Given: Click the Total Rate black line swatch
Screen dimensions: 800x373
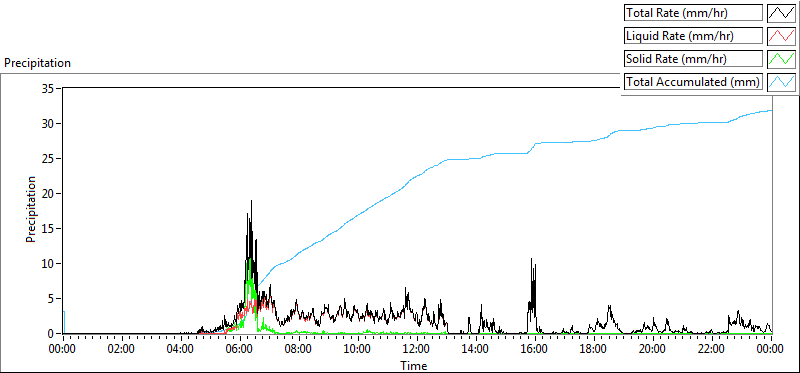Looking at the screenshot, I should click(781, 13).
